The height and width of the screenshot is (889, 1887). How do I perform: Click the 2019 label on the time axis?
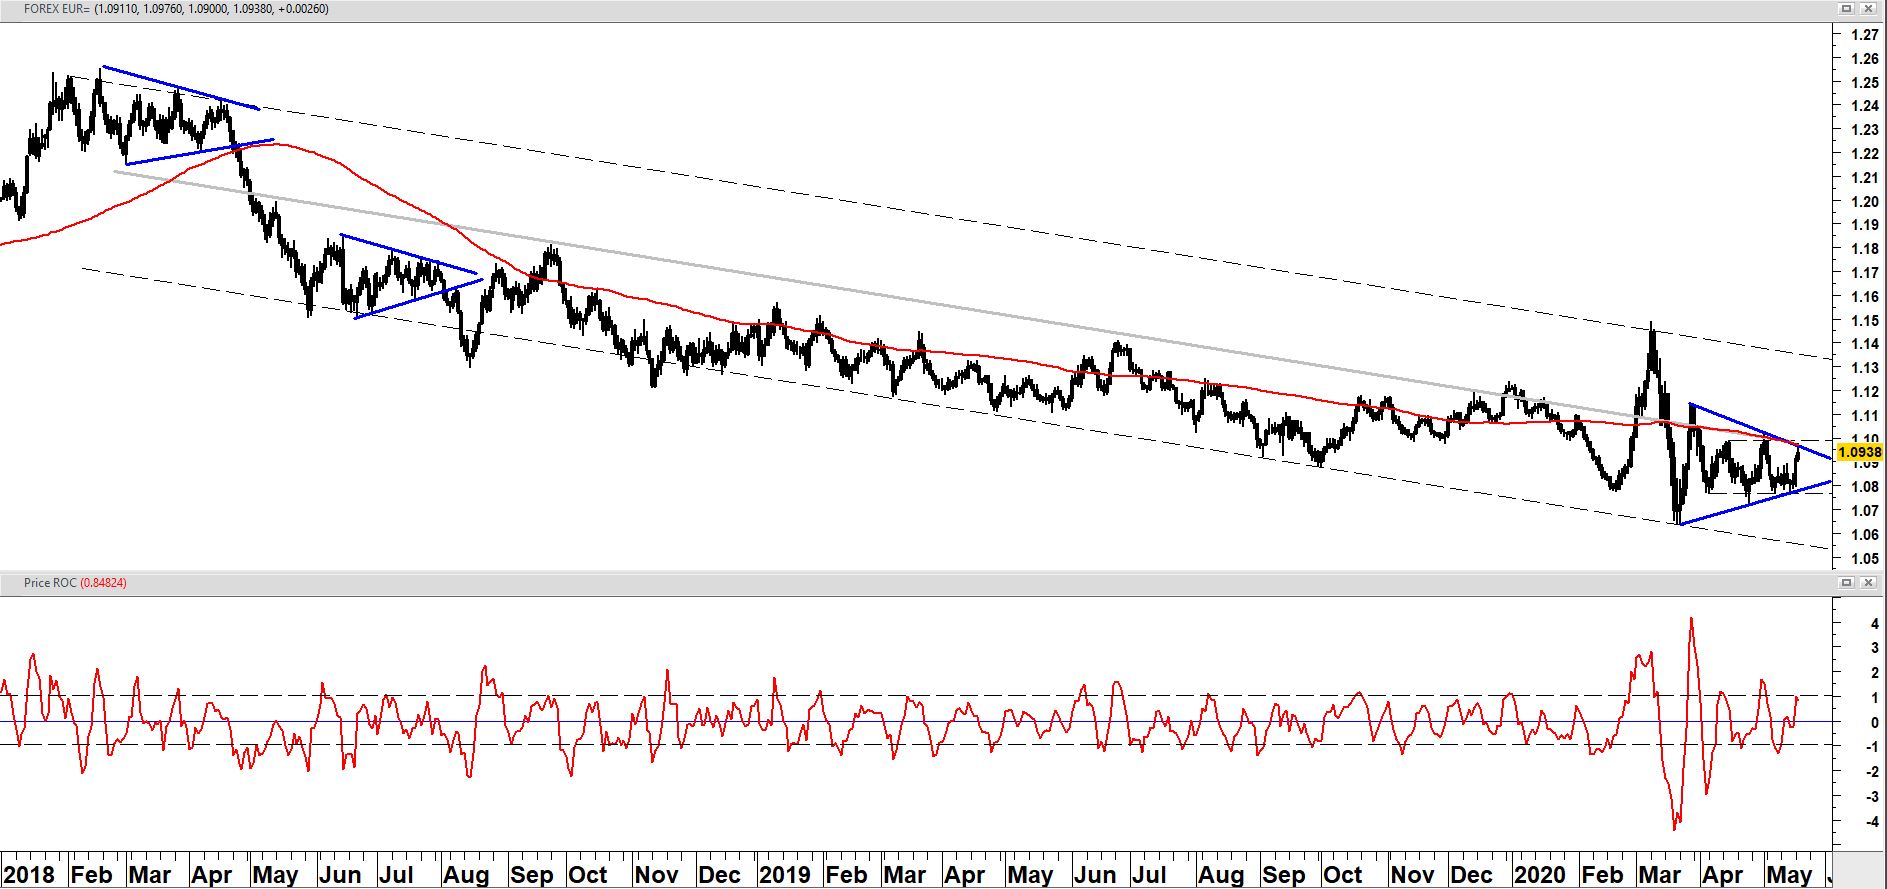[x=786, y=874]
